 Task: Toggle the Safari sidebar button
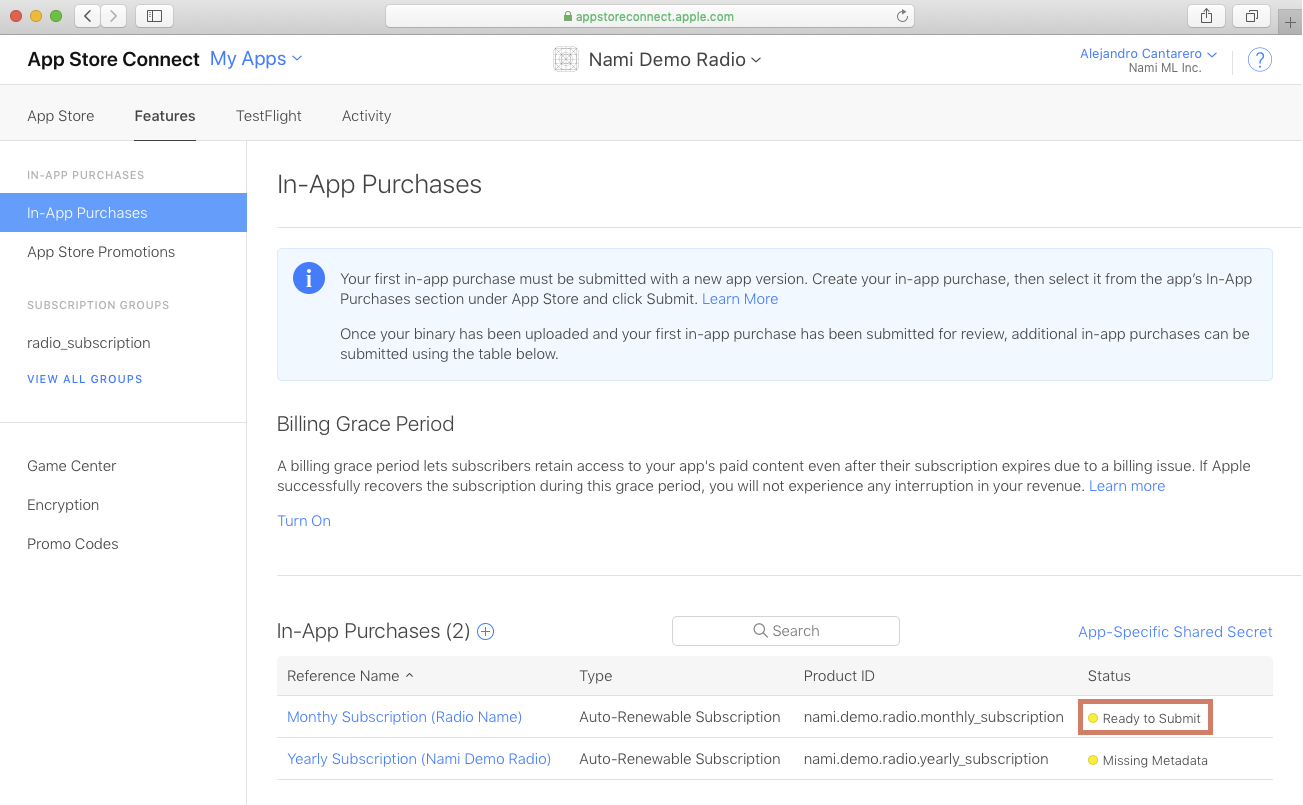pyautogui.click(x=154, y=16)
